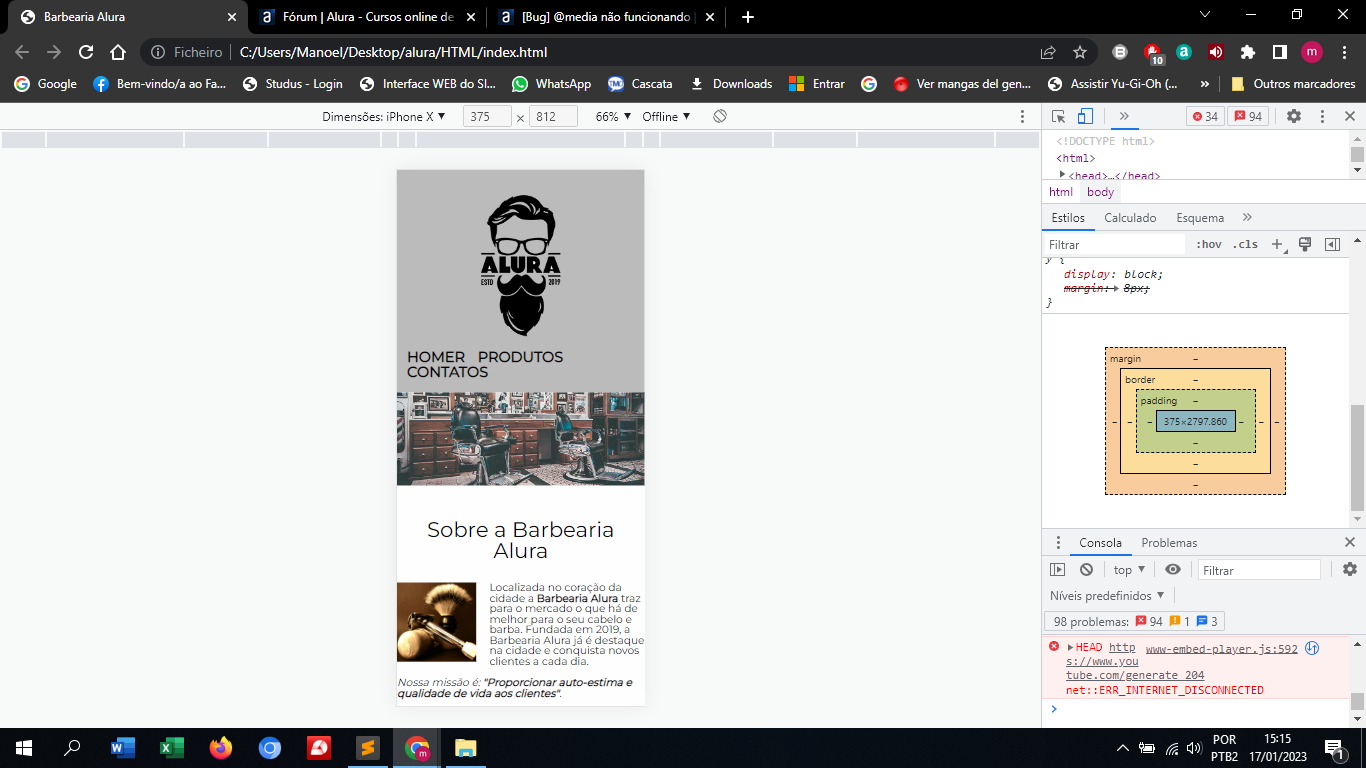Click the width 375 field

pyautogui.click(x=487, y=117)
